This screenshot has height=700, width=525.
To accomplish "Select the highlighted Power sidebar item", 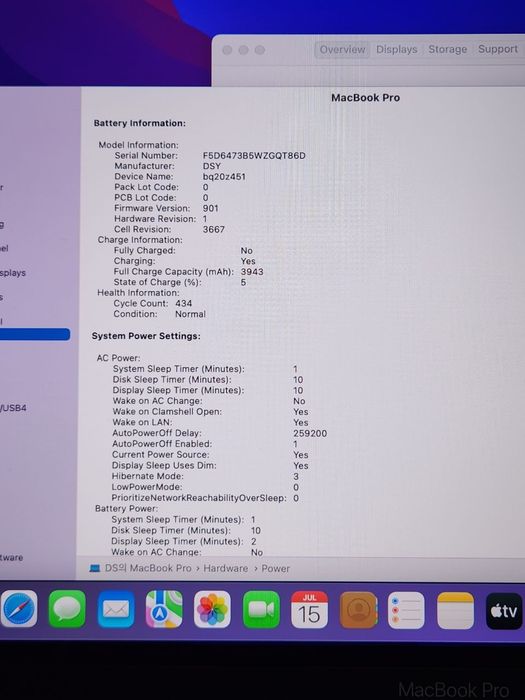I will point(35,334).
